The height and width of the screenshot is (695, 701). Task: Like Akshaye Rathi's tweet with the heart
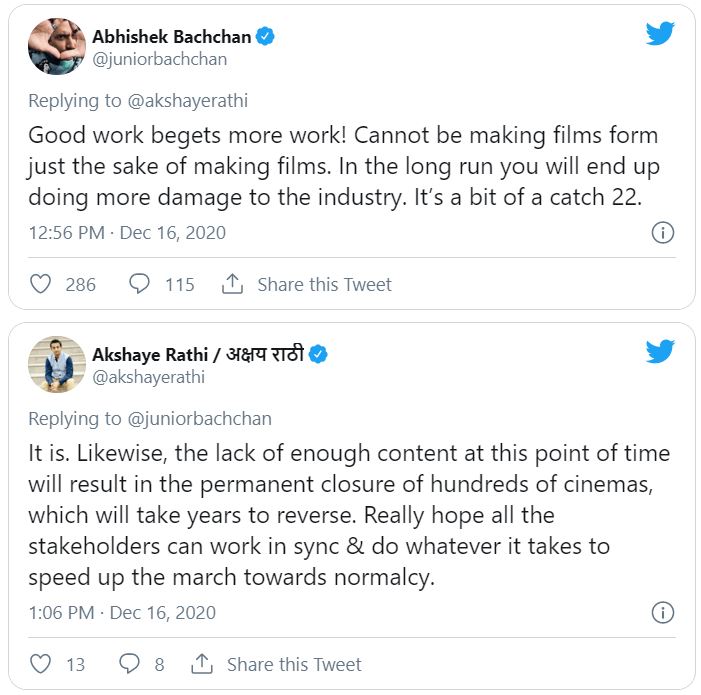tap(41, 664)
